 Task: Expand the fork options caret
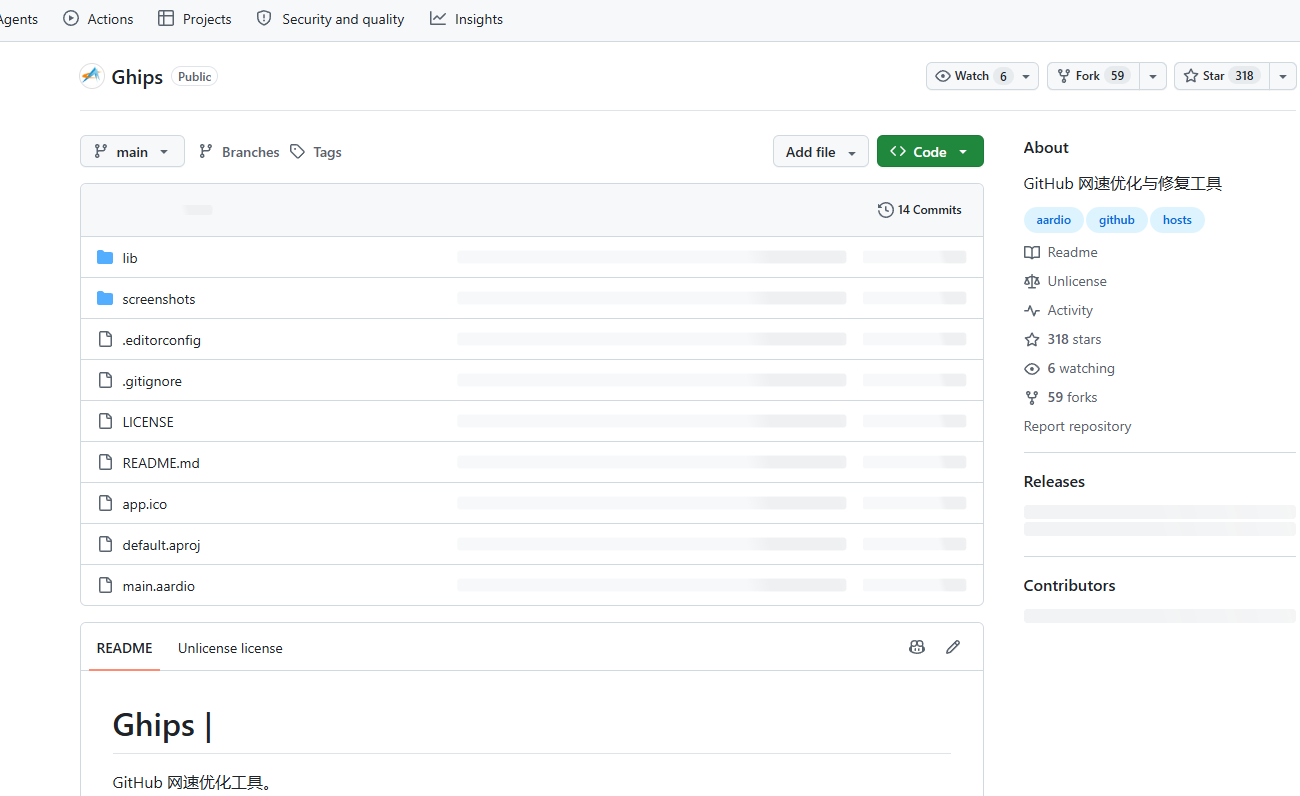click(1153, 76)
